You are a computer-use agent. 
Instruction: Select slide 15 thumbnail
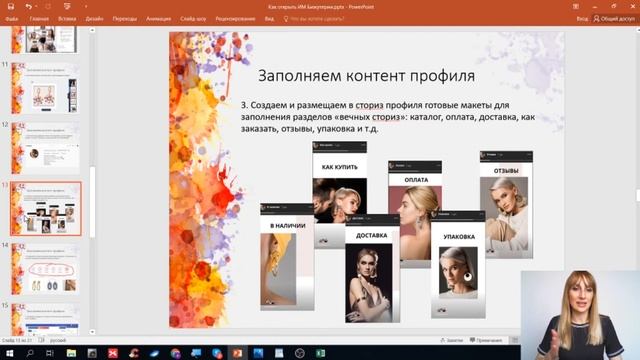(45, 319)
